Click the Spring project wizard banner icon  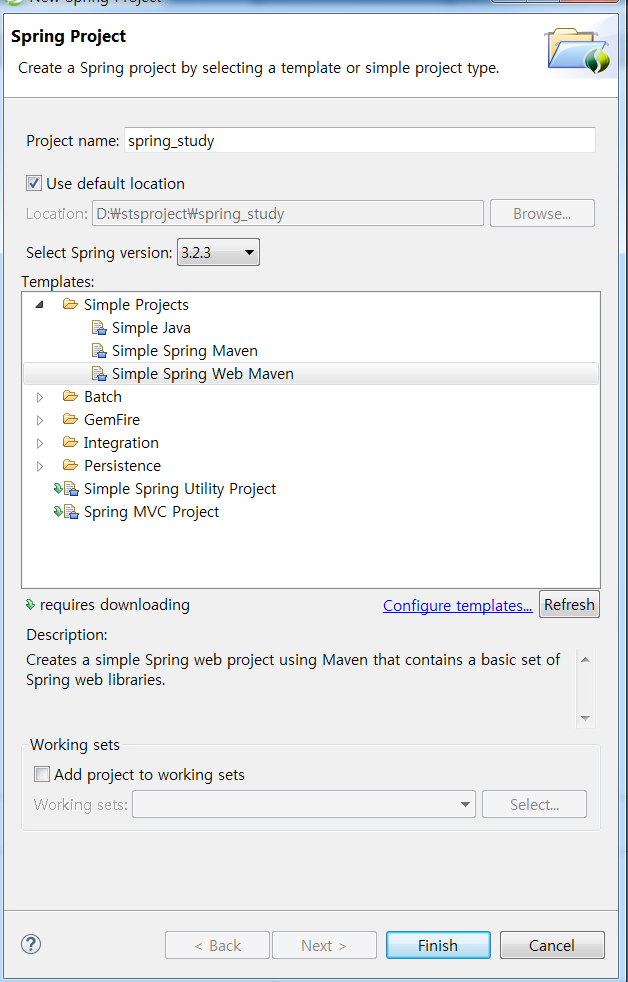(x=577, y=49)
